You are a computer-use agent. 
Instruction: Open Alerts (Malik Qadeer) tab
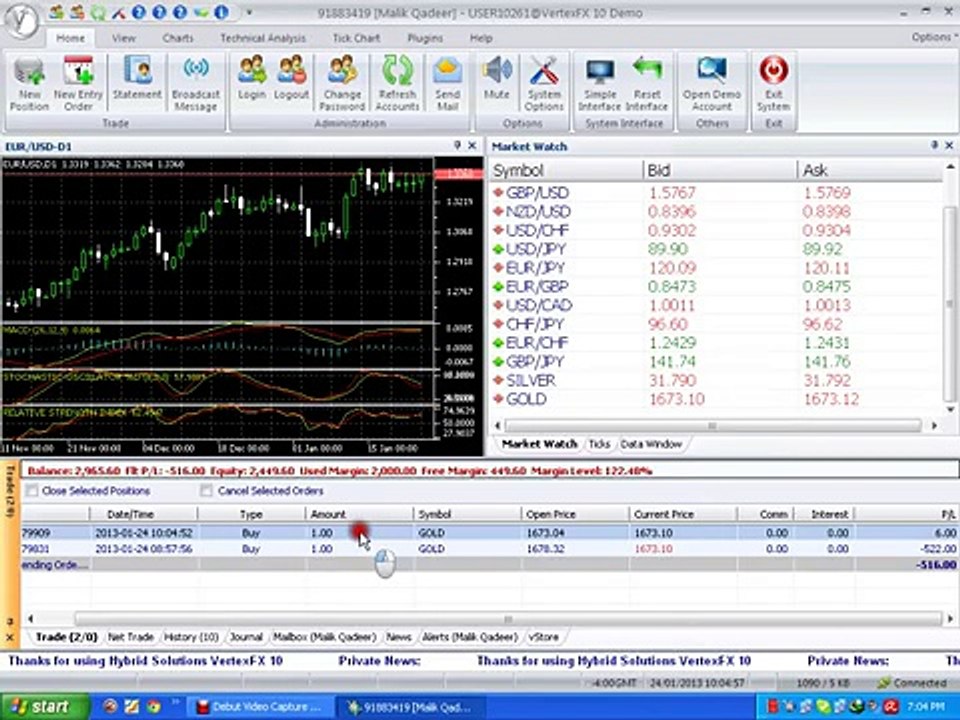click(470, 637)
